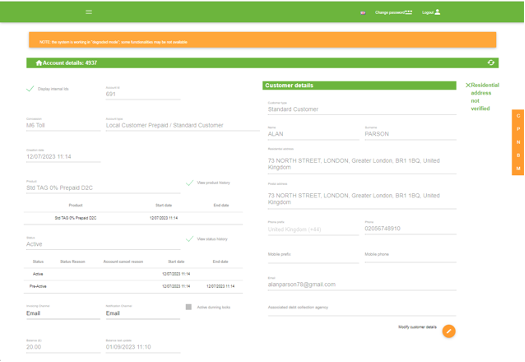Open the Product field Std TAG 0% Prepaid D2C

coord(103,188)
